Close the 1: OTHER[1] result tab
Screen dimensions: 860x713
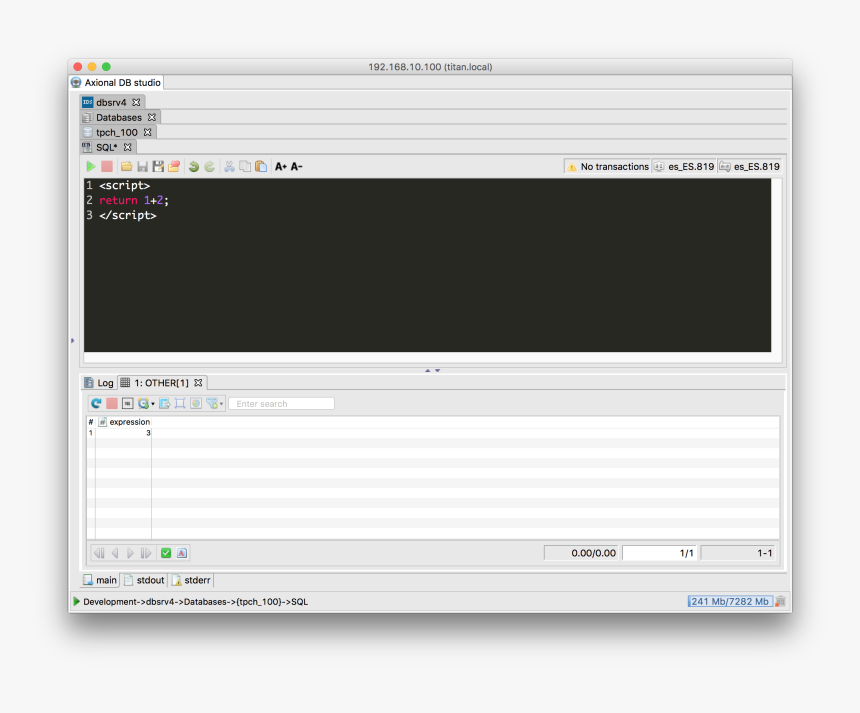199,383
